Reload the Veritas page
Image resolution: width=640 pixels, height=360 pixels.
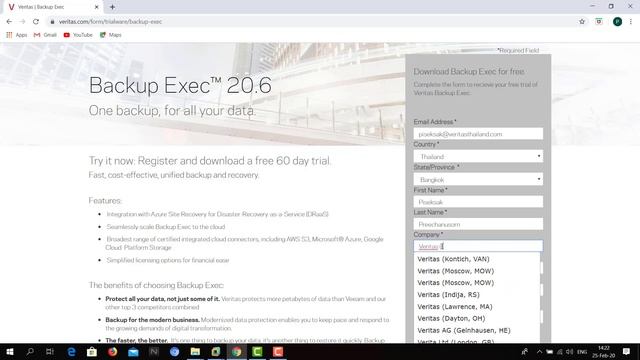click(x=36, y=22)
